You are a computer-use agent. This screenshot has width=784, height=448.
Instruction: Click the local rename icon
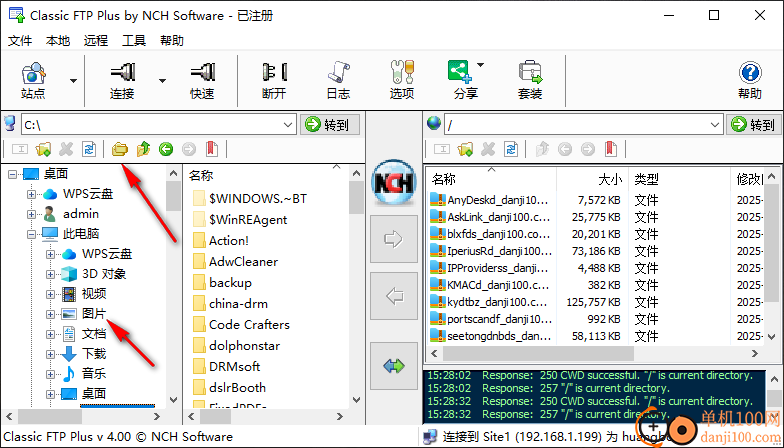(20, 149)
